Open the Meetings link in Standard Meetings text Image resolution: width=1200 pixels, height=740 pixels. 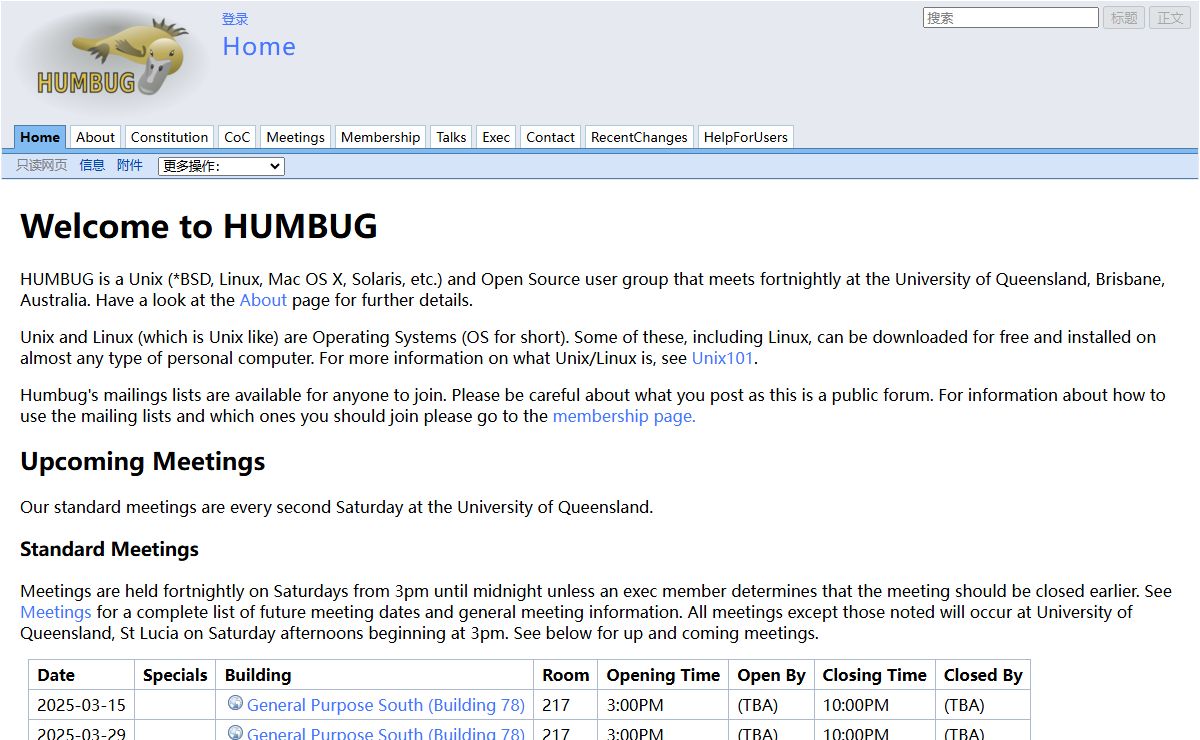(x=56, y=612)
